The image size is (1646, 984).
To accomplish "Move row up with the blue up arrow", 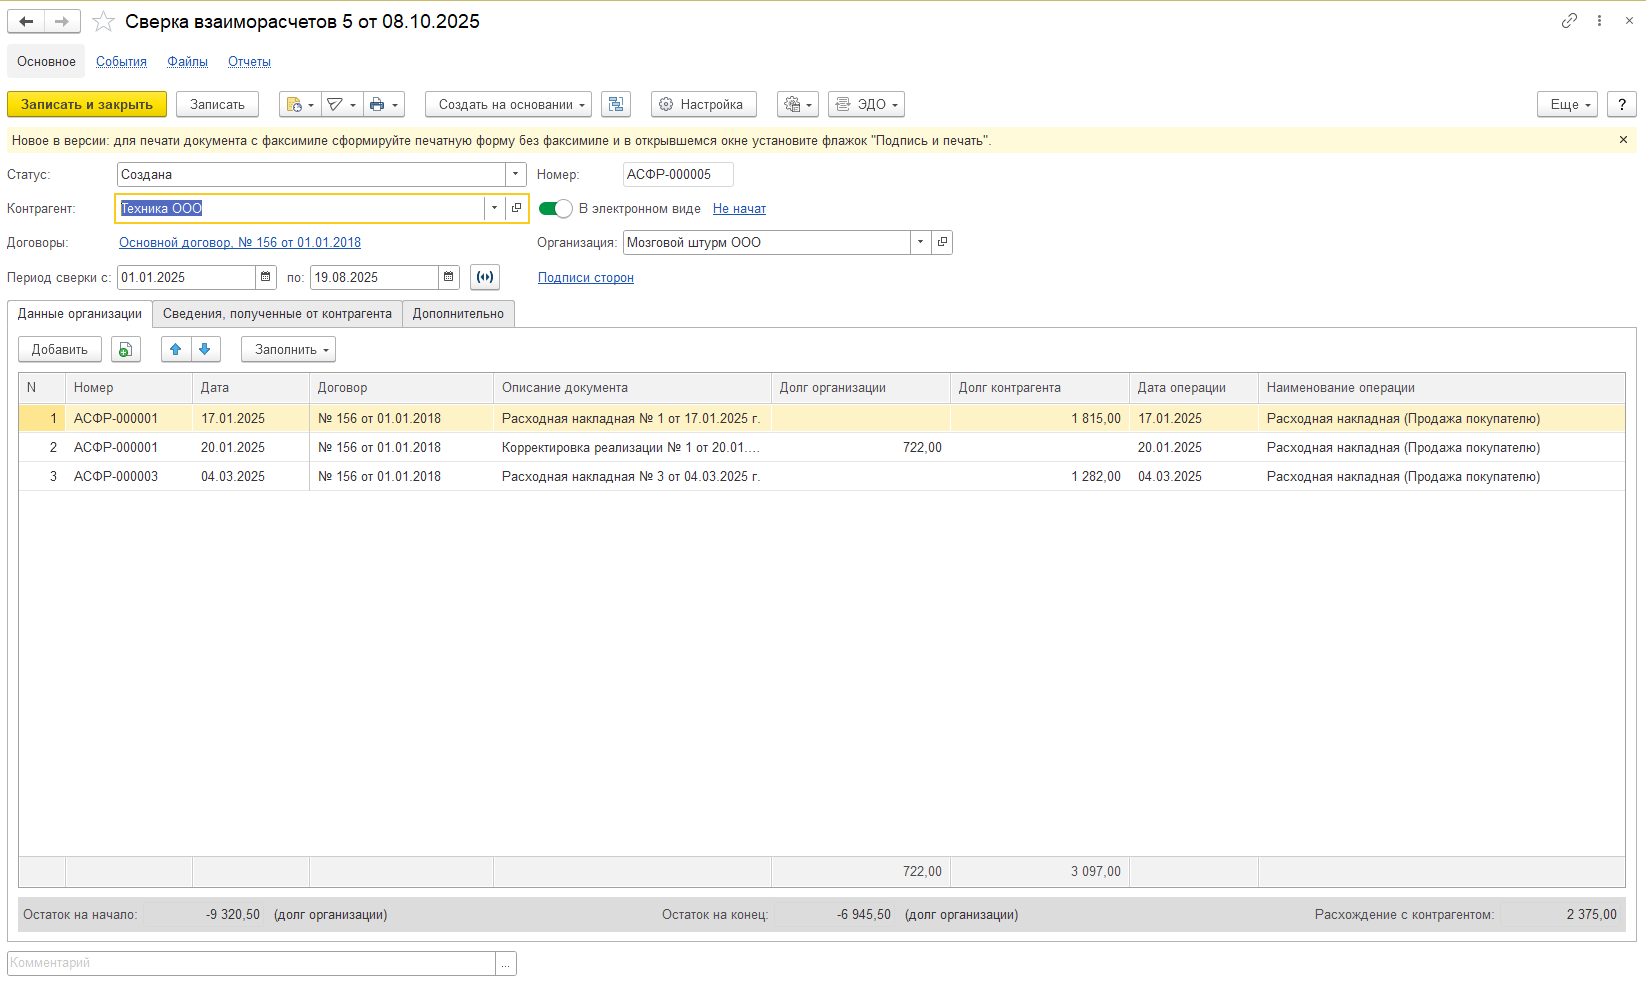I will point(176,350).
